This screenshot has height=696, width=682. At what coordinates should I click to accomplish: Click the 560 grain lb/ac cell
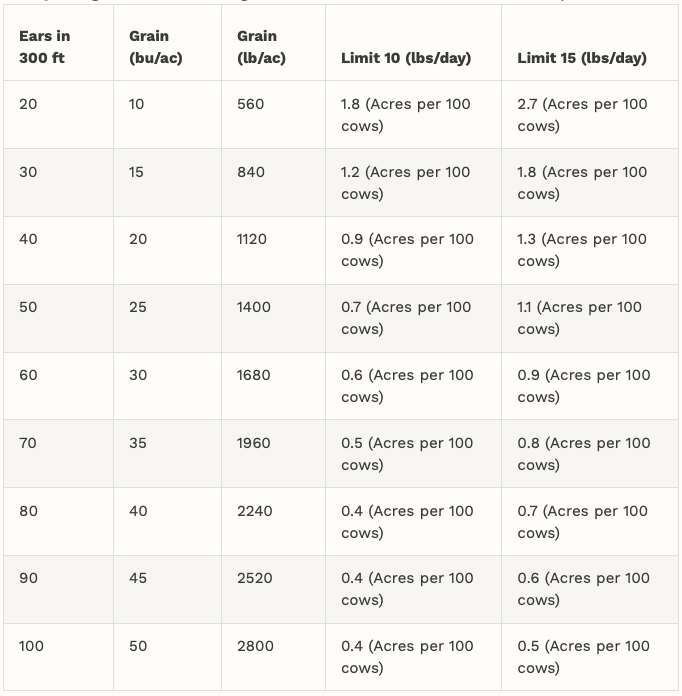[x=251, y=104]
